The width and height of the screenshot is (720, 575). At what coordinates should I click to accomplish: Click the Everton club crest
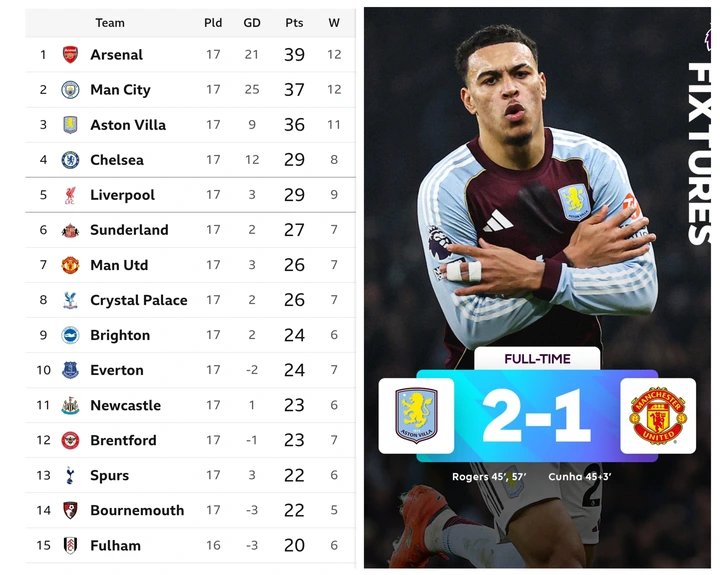(x=70, y=370)
